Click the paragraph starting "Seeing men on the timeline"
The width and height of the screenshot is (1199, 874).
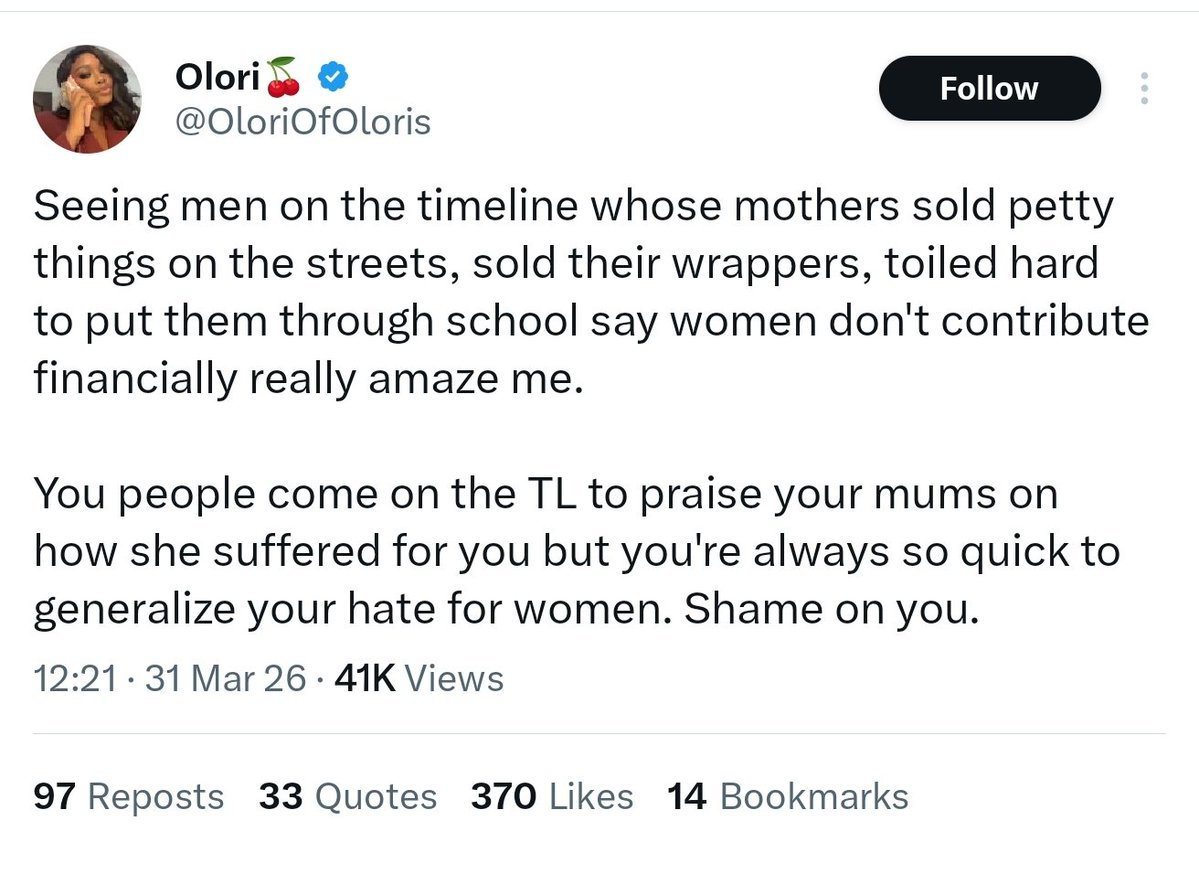tap(590, 291)
